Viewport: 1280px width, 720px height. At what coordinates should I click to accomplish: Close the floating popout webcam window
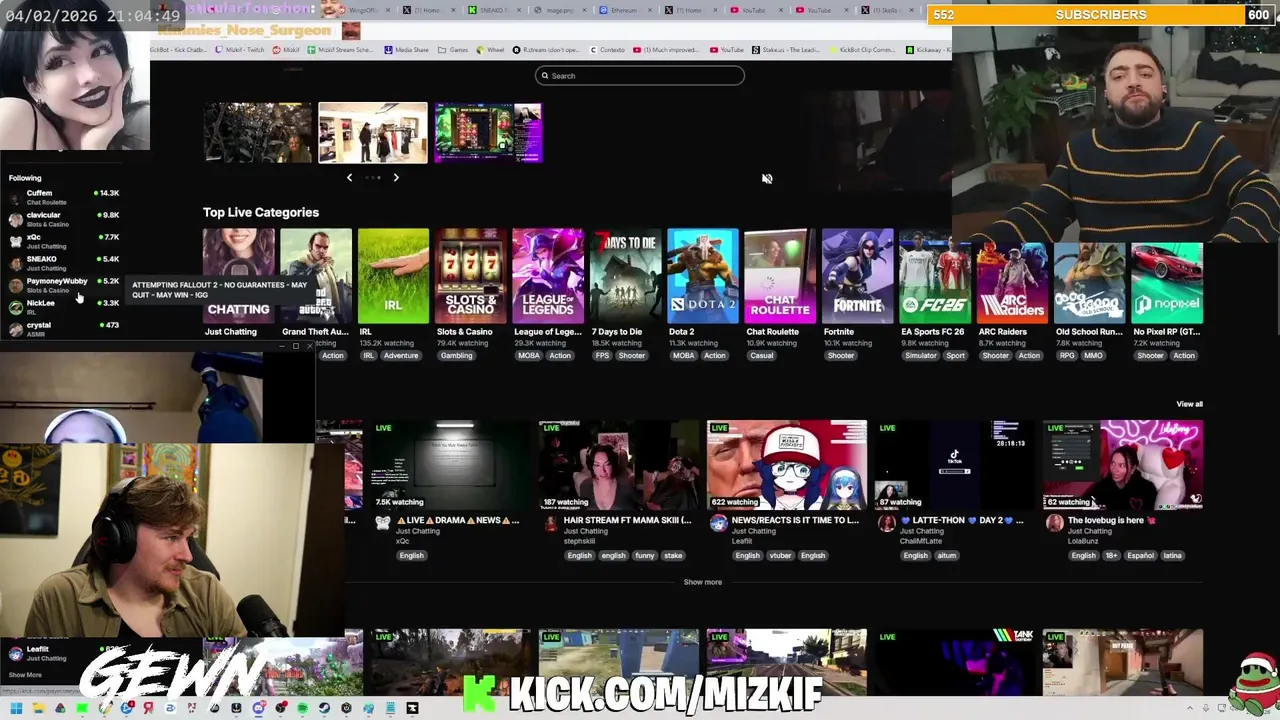[308, 346]
